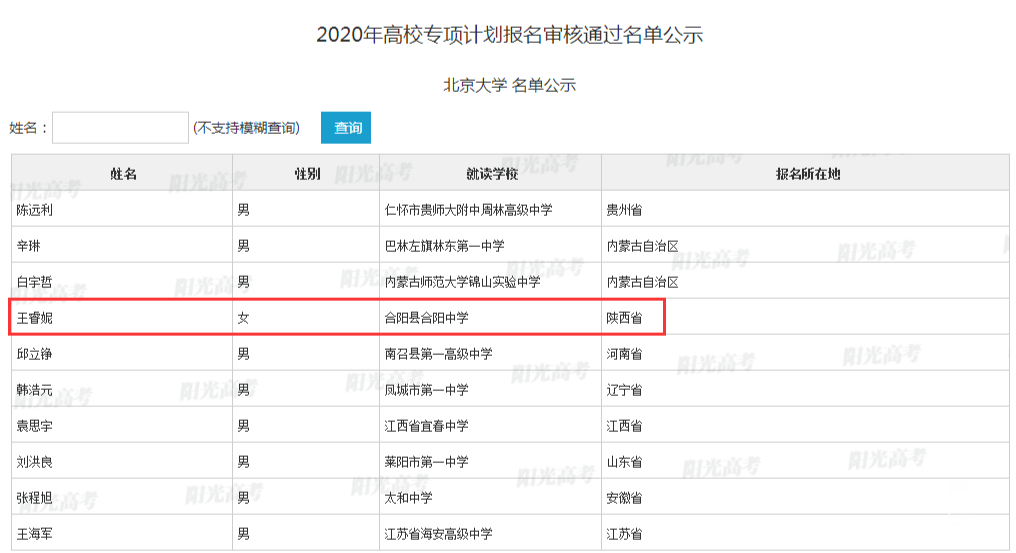Click 合阳县合阳中学 school cell

[426, 318]
